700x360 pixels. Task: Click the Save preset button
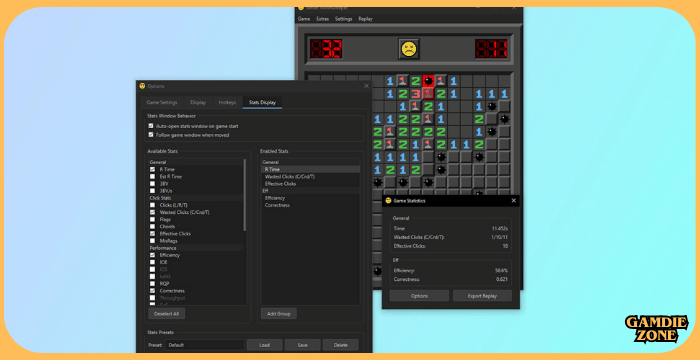tap(302, 345)
